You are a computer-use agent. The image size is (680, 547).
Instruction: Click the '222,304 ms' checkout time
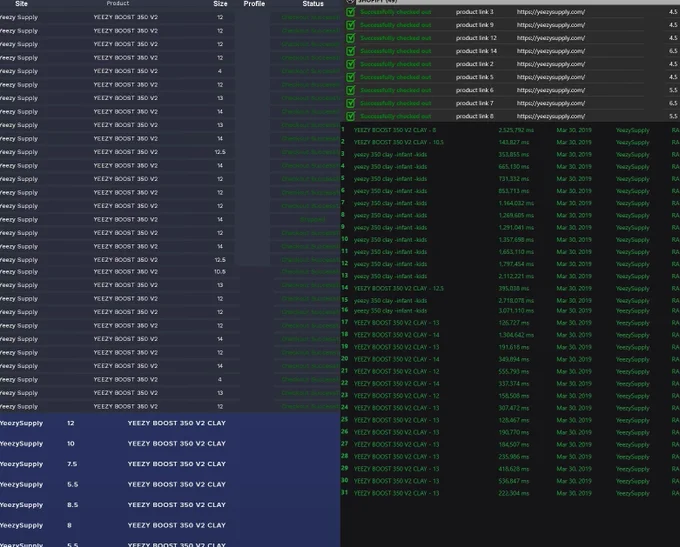click(x=513, y=493)
